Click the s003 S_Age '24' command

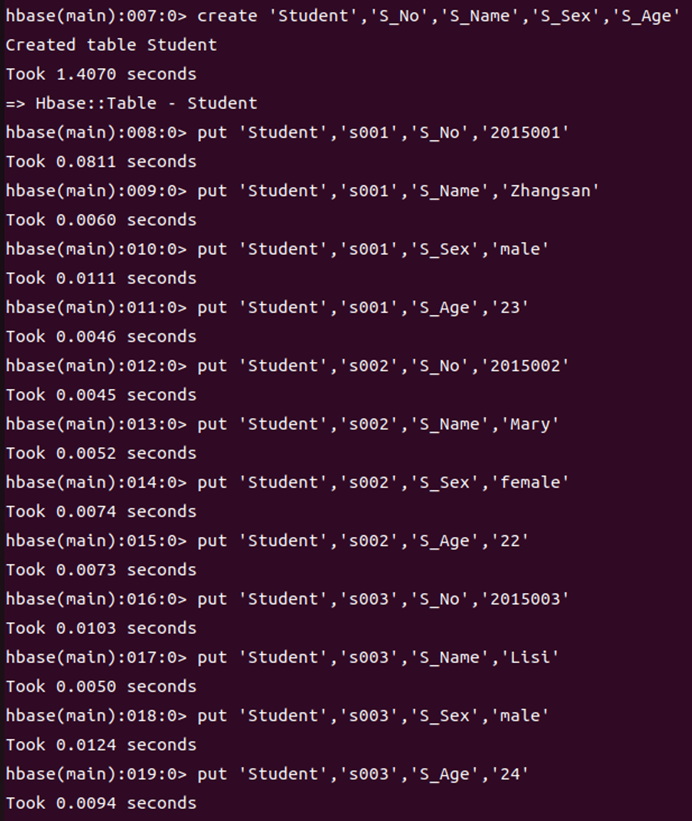pyautogui.click(x=267, y=774)
